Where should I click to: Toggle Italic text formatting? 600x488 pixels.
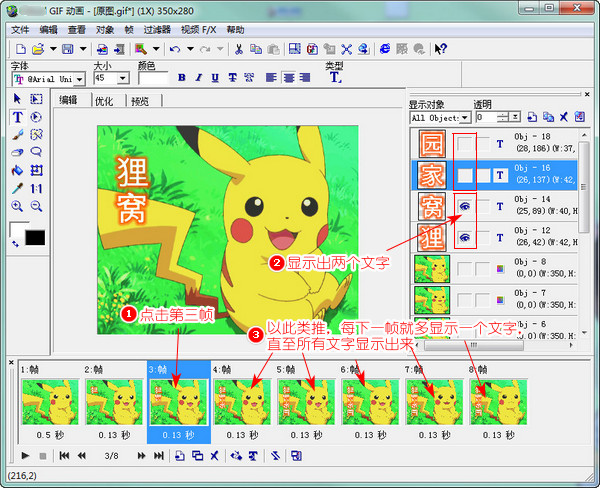click(198, 78)
